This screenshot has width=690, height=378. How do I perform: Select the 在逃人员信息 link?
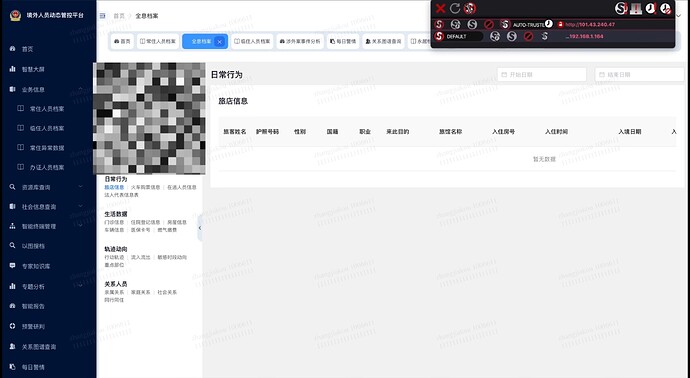pos(182,187)
